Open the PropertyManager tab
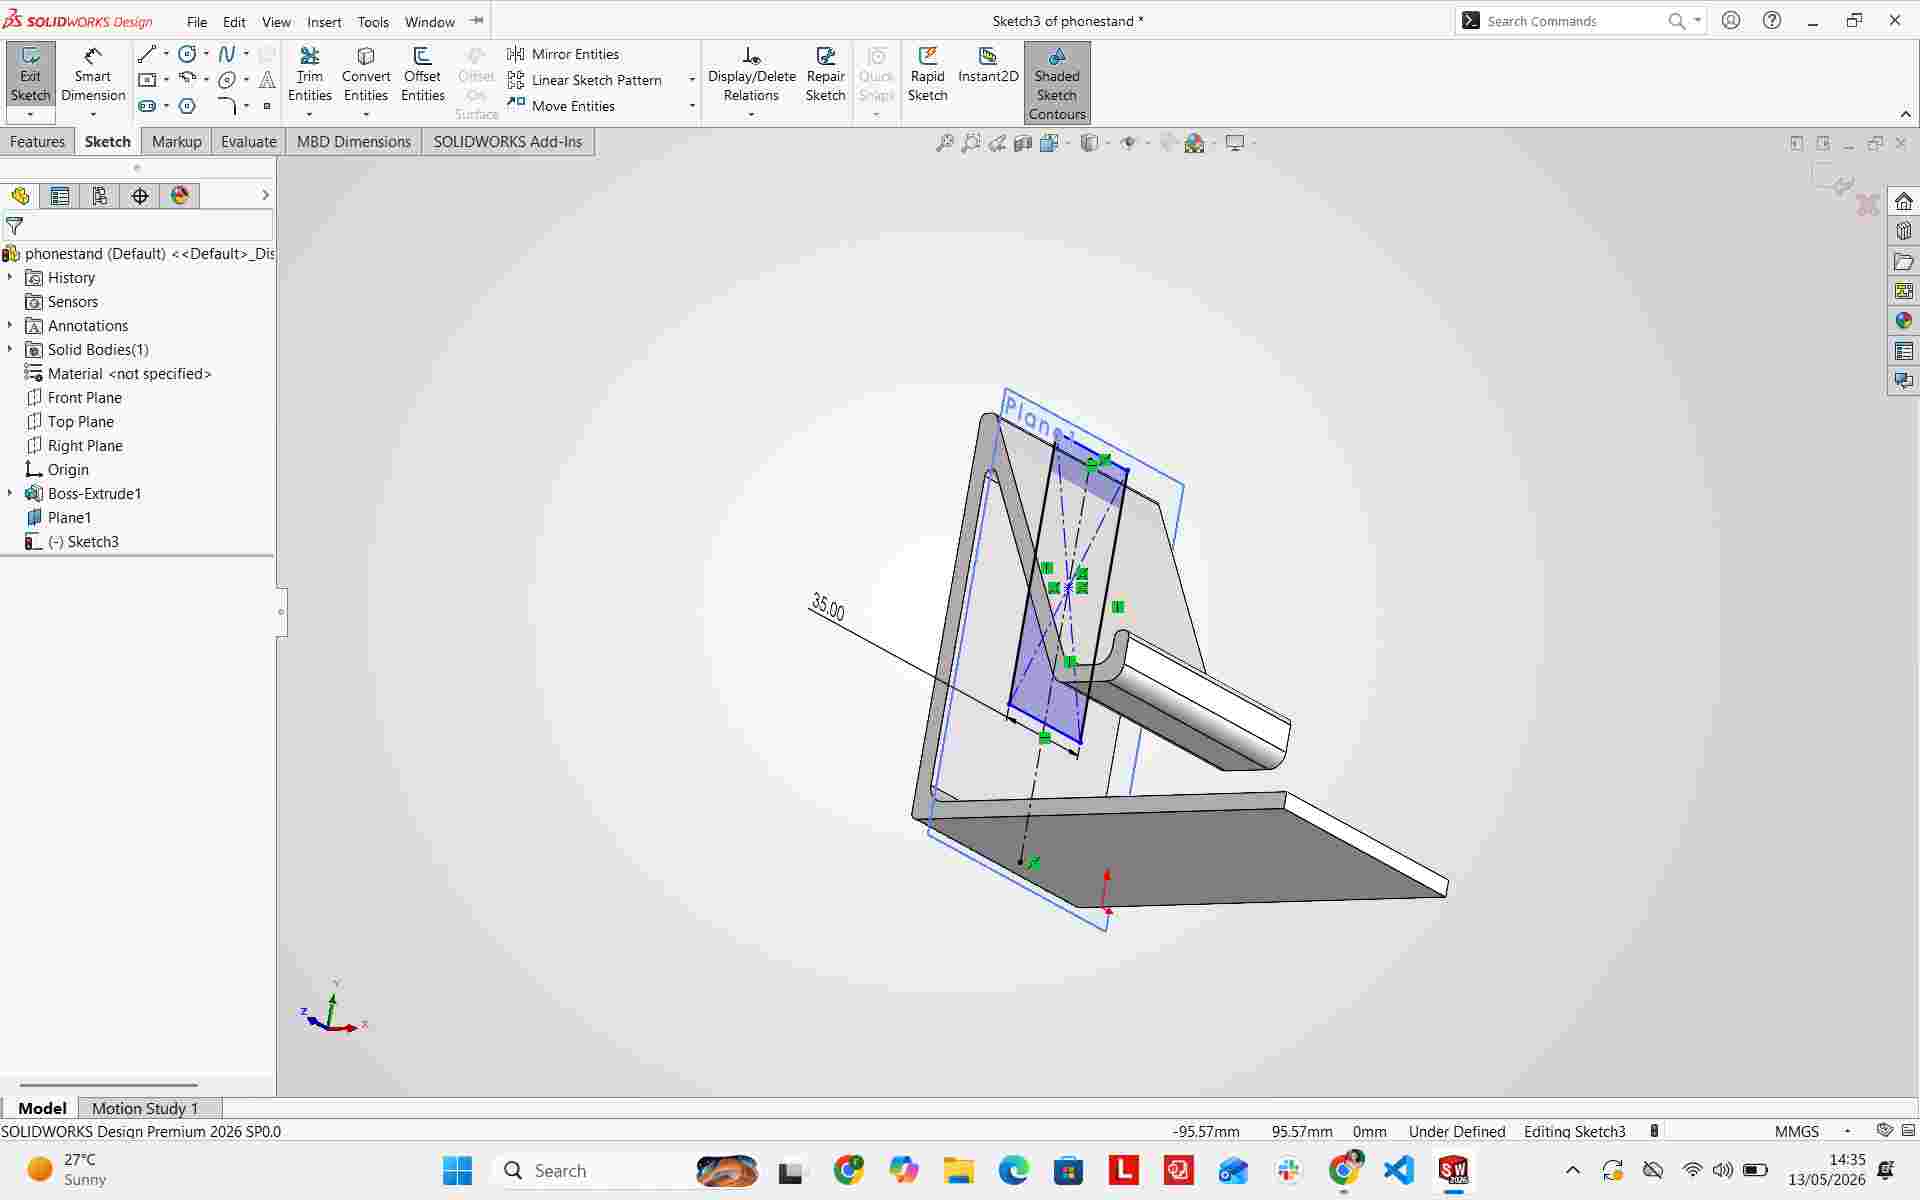This screenshot has height=1200, width=1920. (60, 196)
